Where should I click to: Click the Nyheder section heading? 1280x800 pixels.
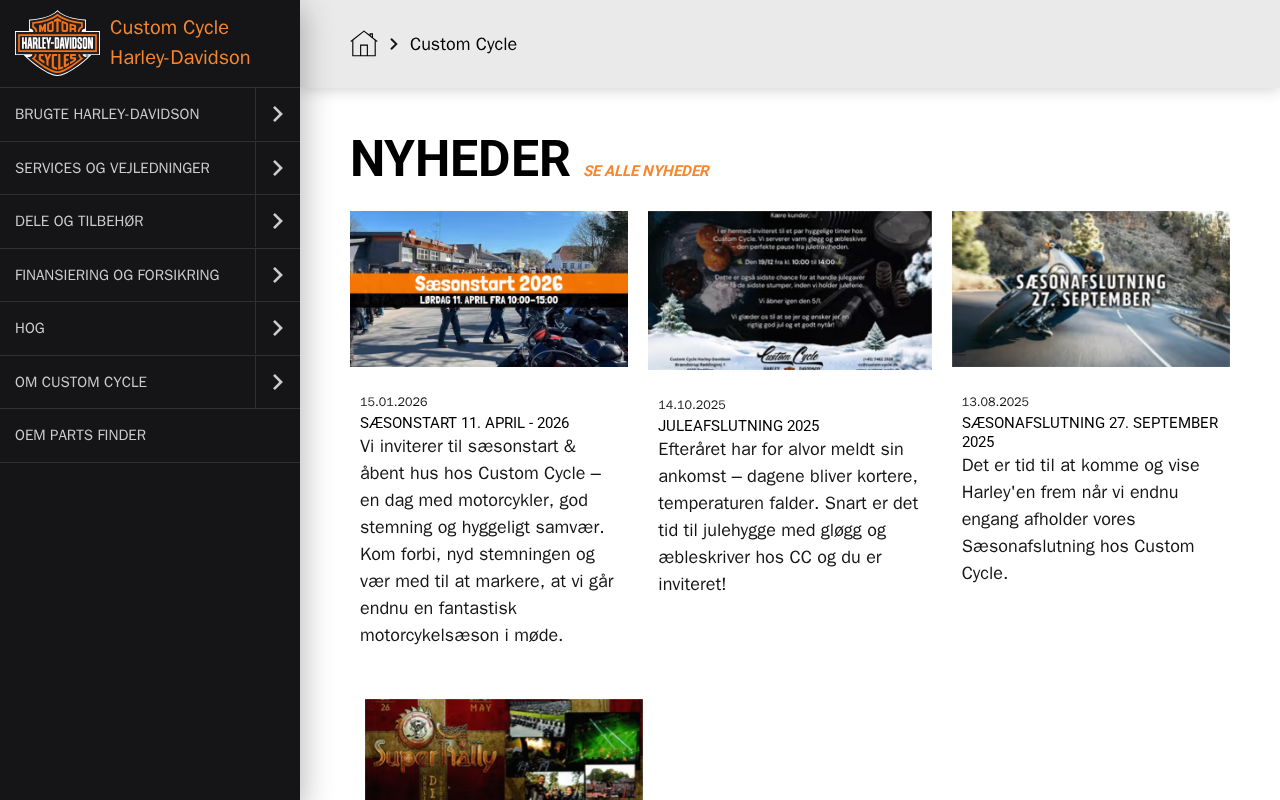click(460, 159)
